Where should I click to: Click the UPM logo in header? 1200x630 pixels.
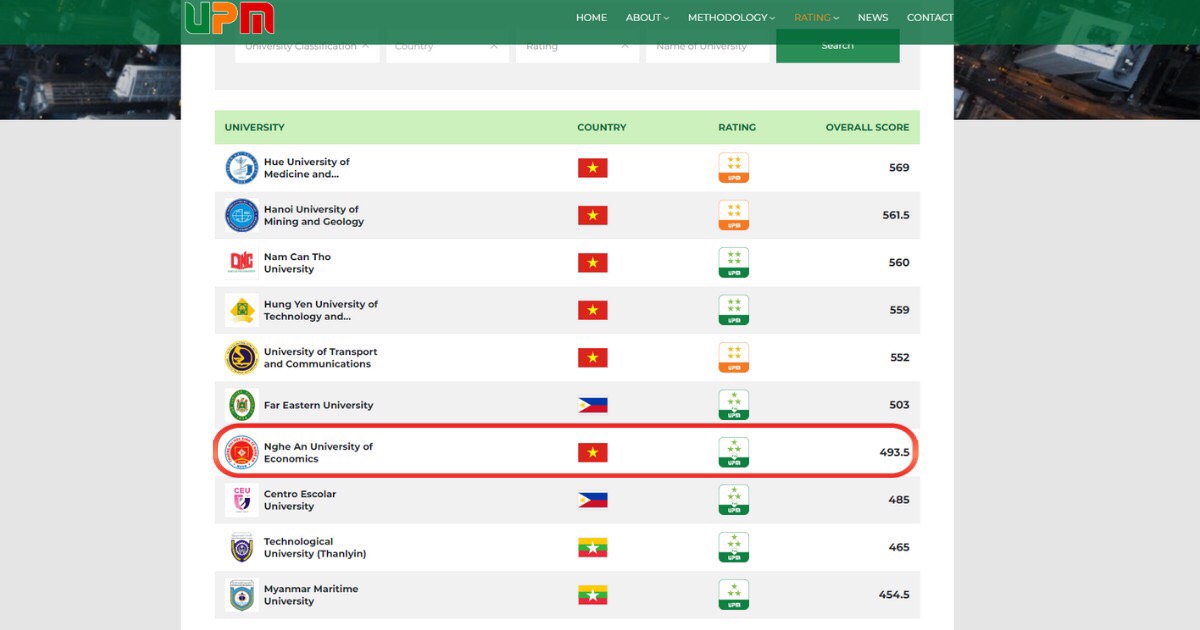pos(229,18)
